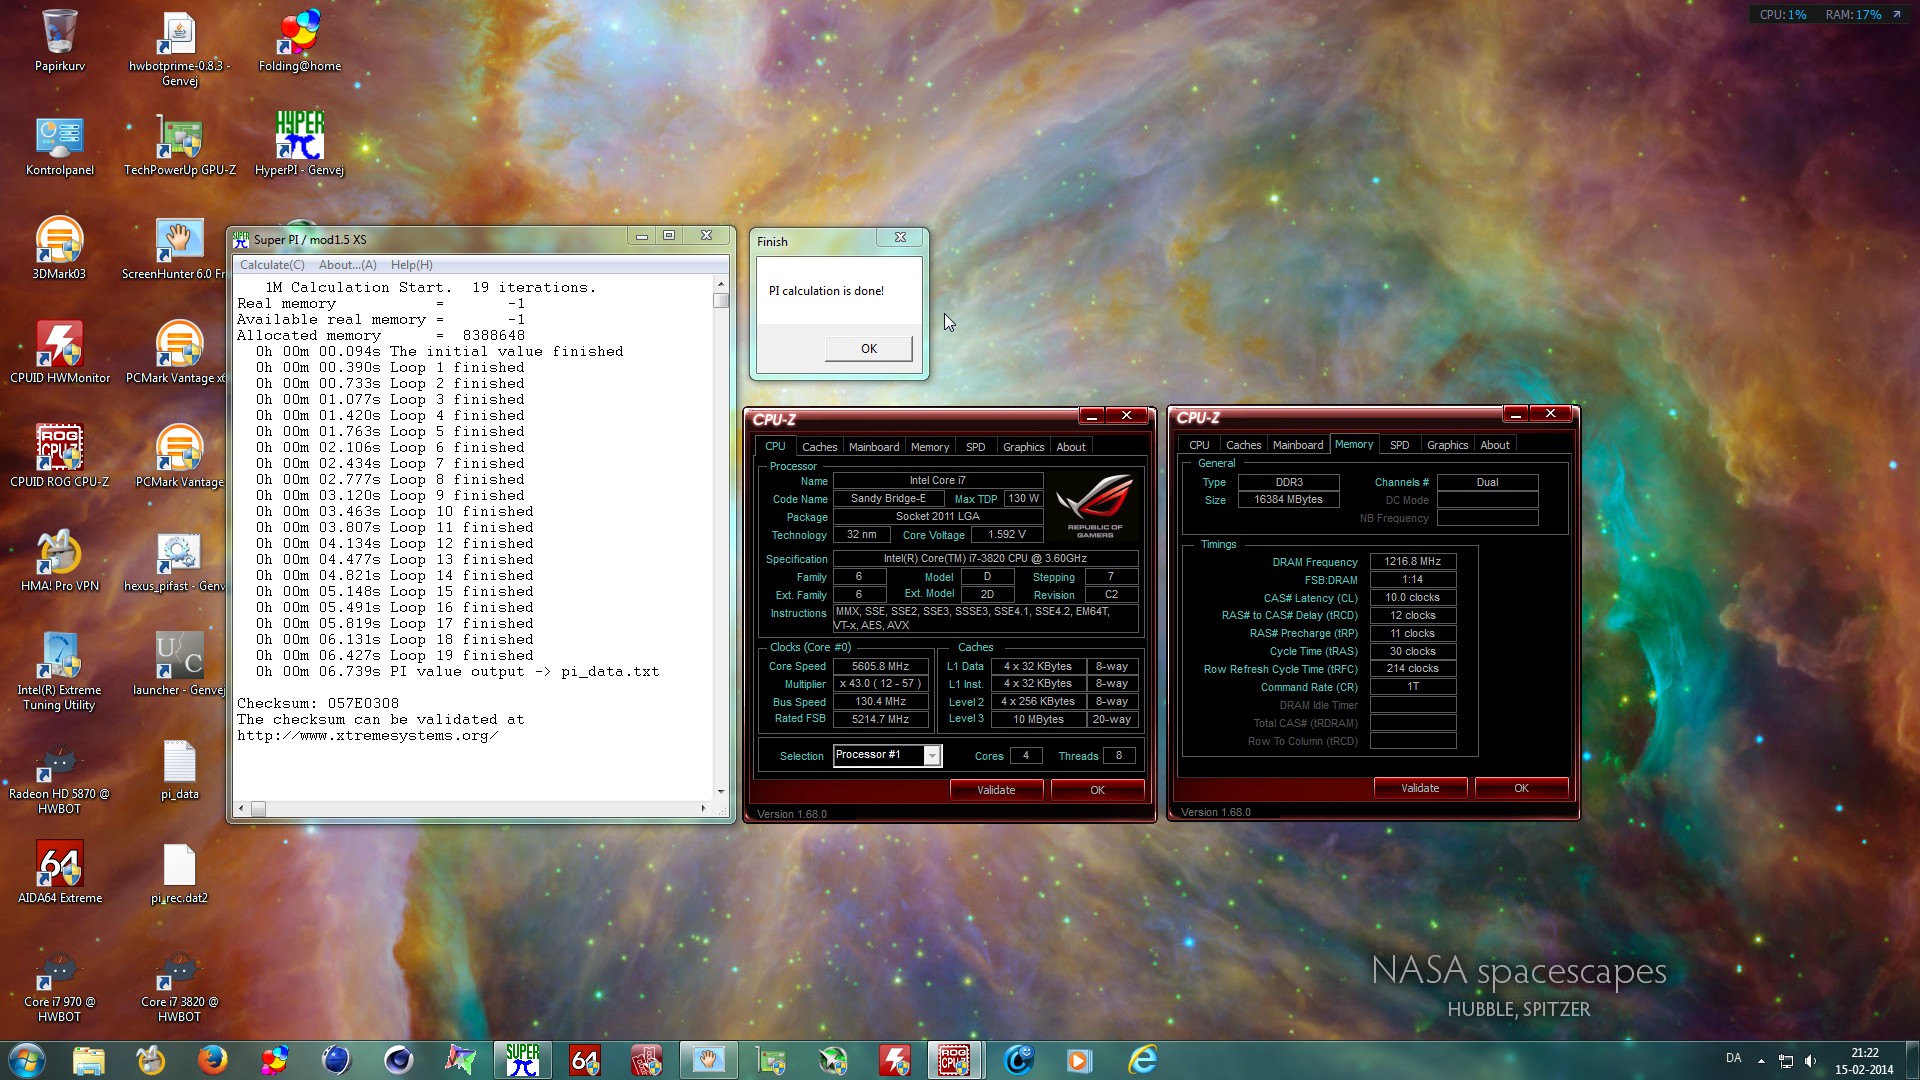1920x1080 pixels.
Task: Select Graphics tab in right CPU-Z window
Action: click(x=1447, y=445)
